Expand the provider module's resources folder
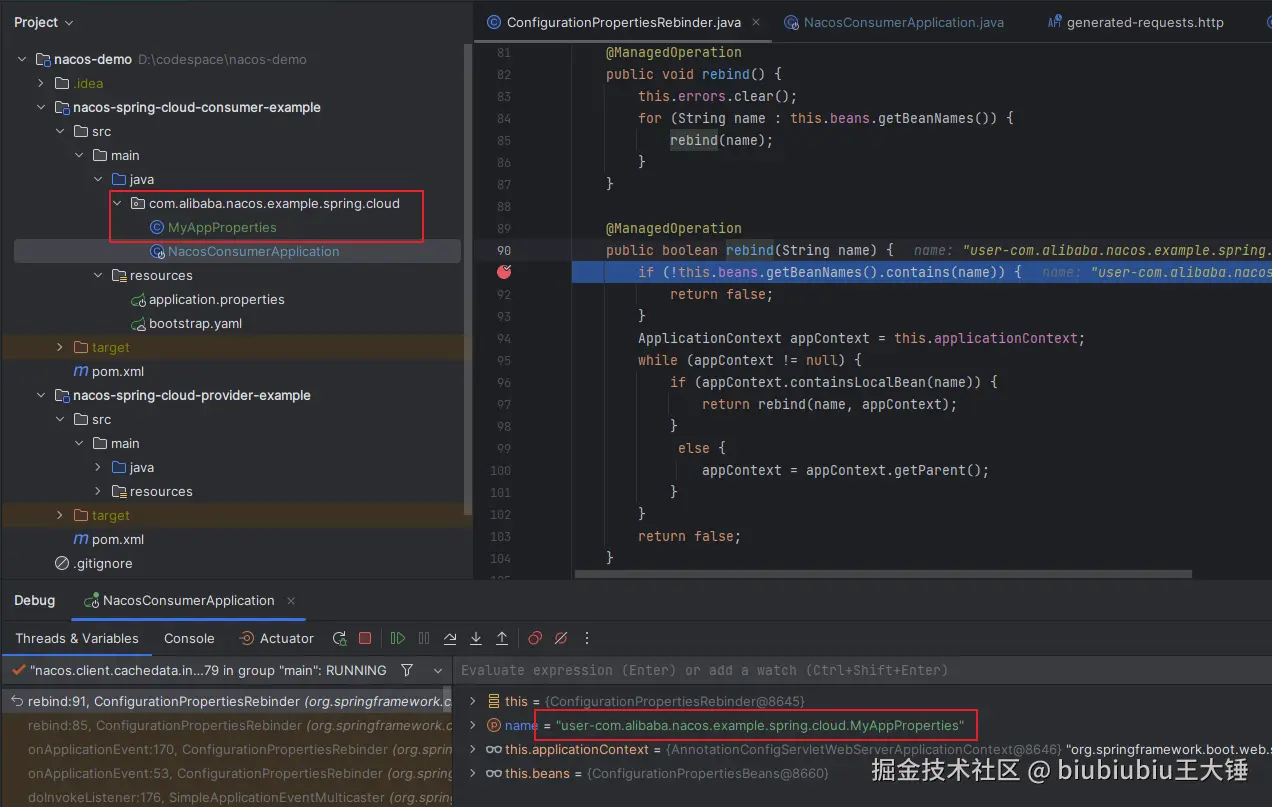Viewport: 1272px width, 807px height. pyautogui.click(x=98, y=491)
